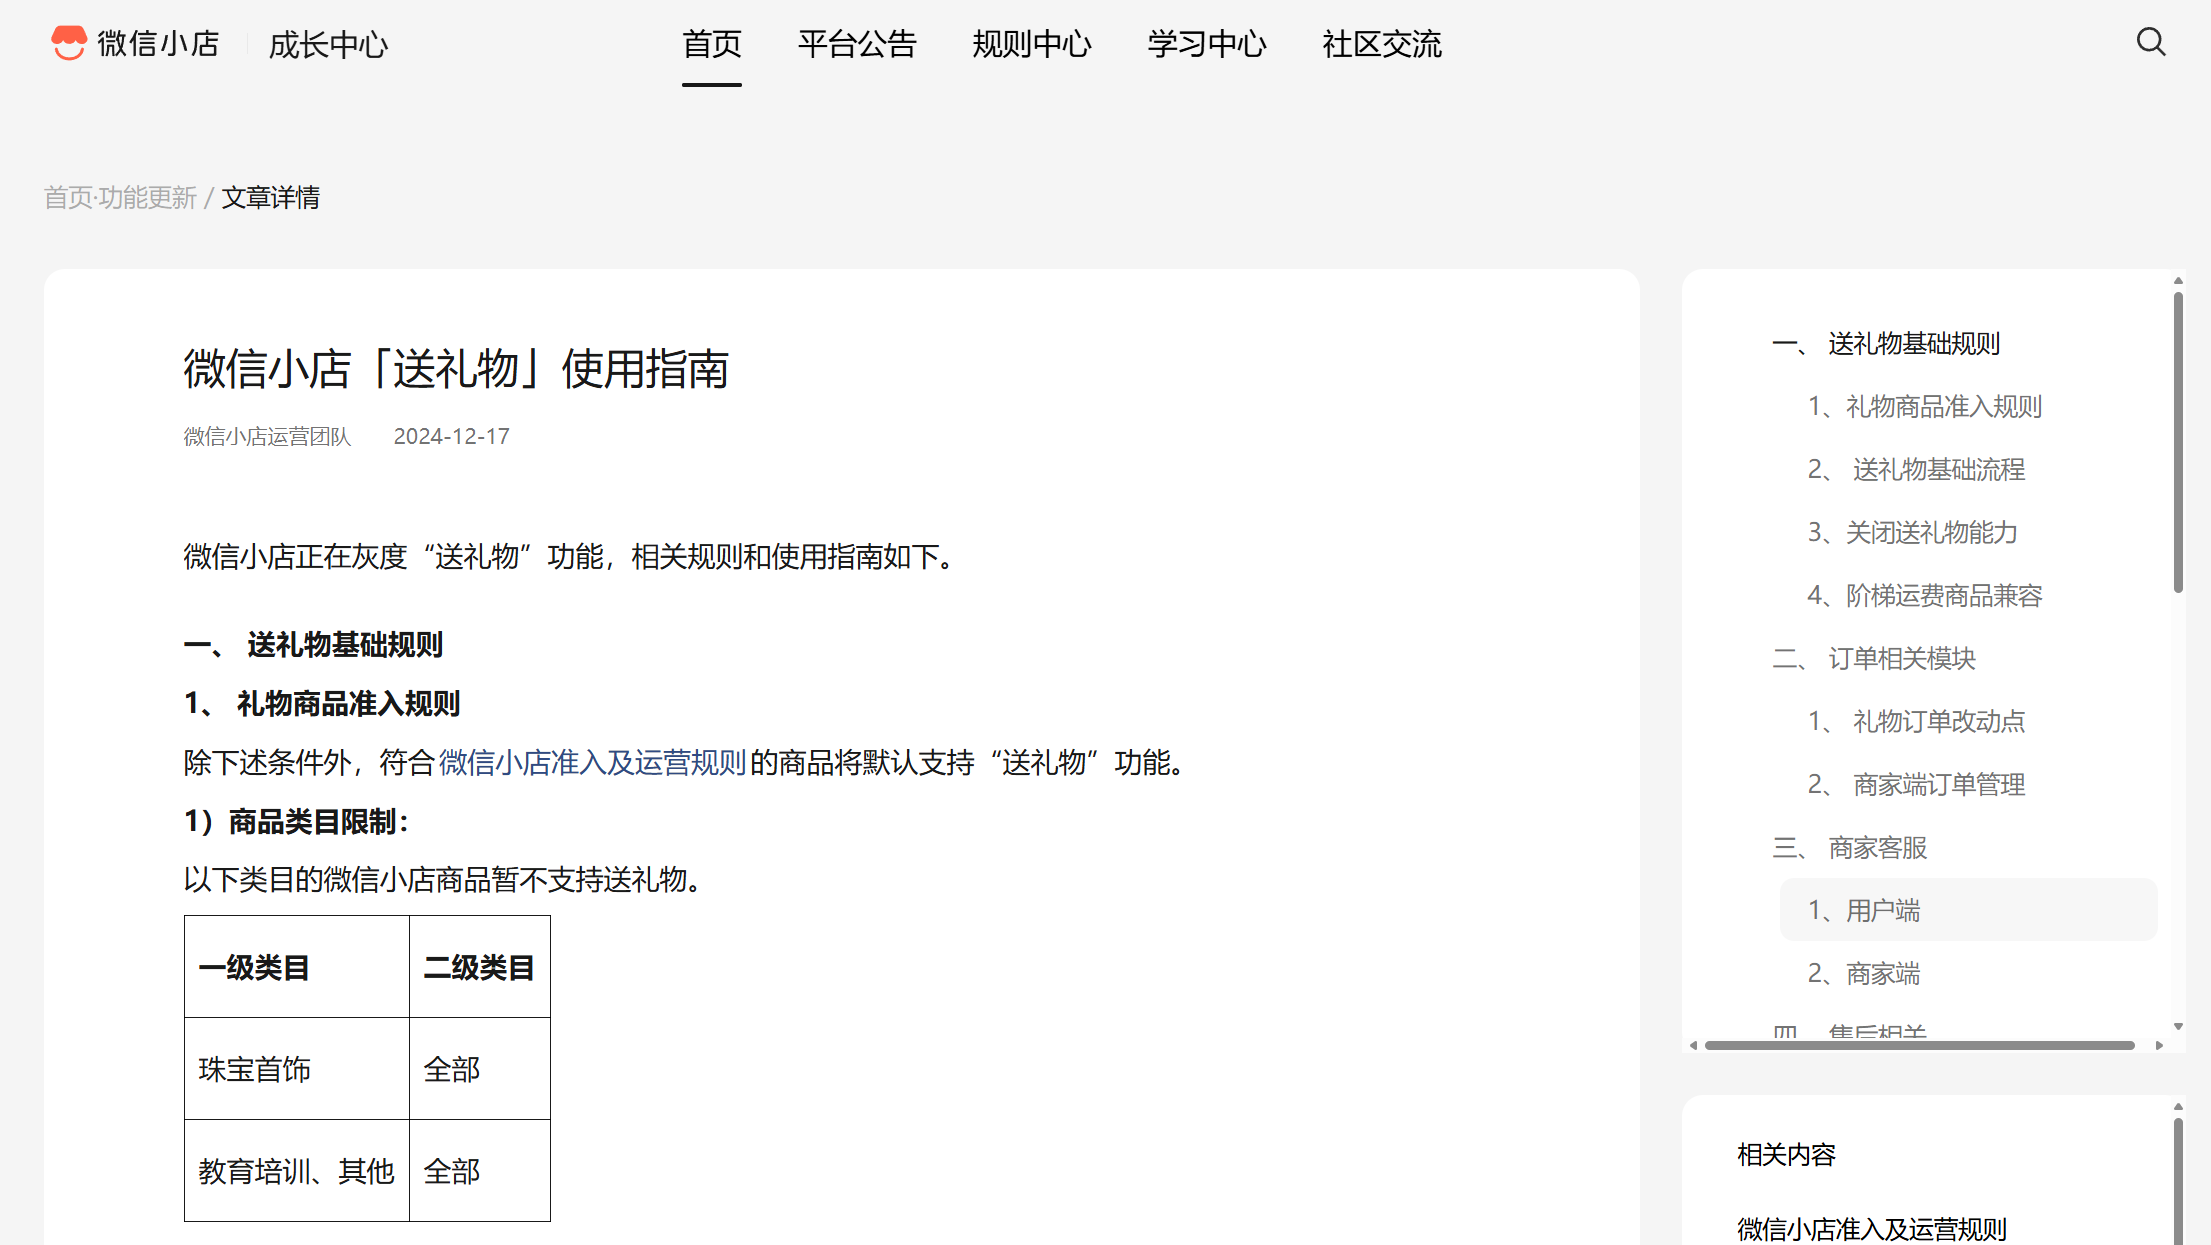Switch to the 规则中心 tab
Viewport: 2211px width, 1245px height.
(x=1032, y=44)
